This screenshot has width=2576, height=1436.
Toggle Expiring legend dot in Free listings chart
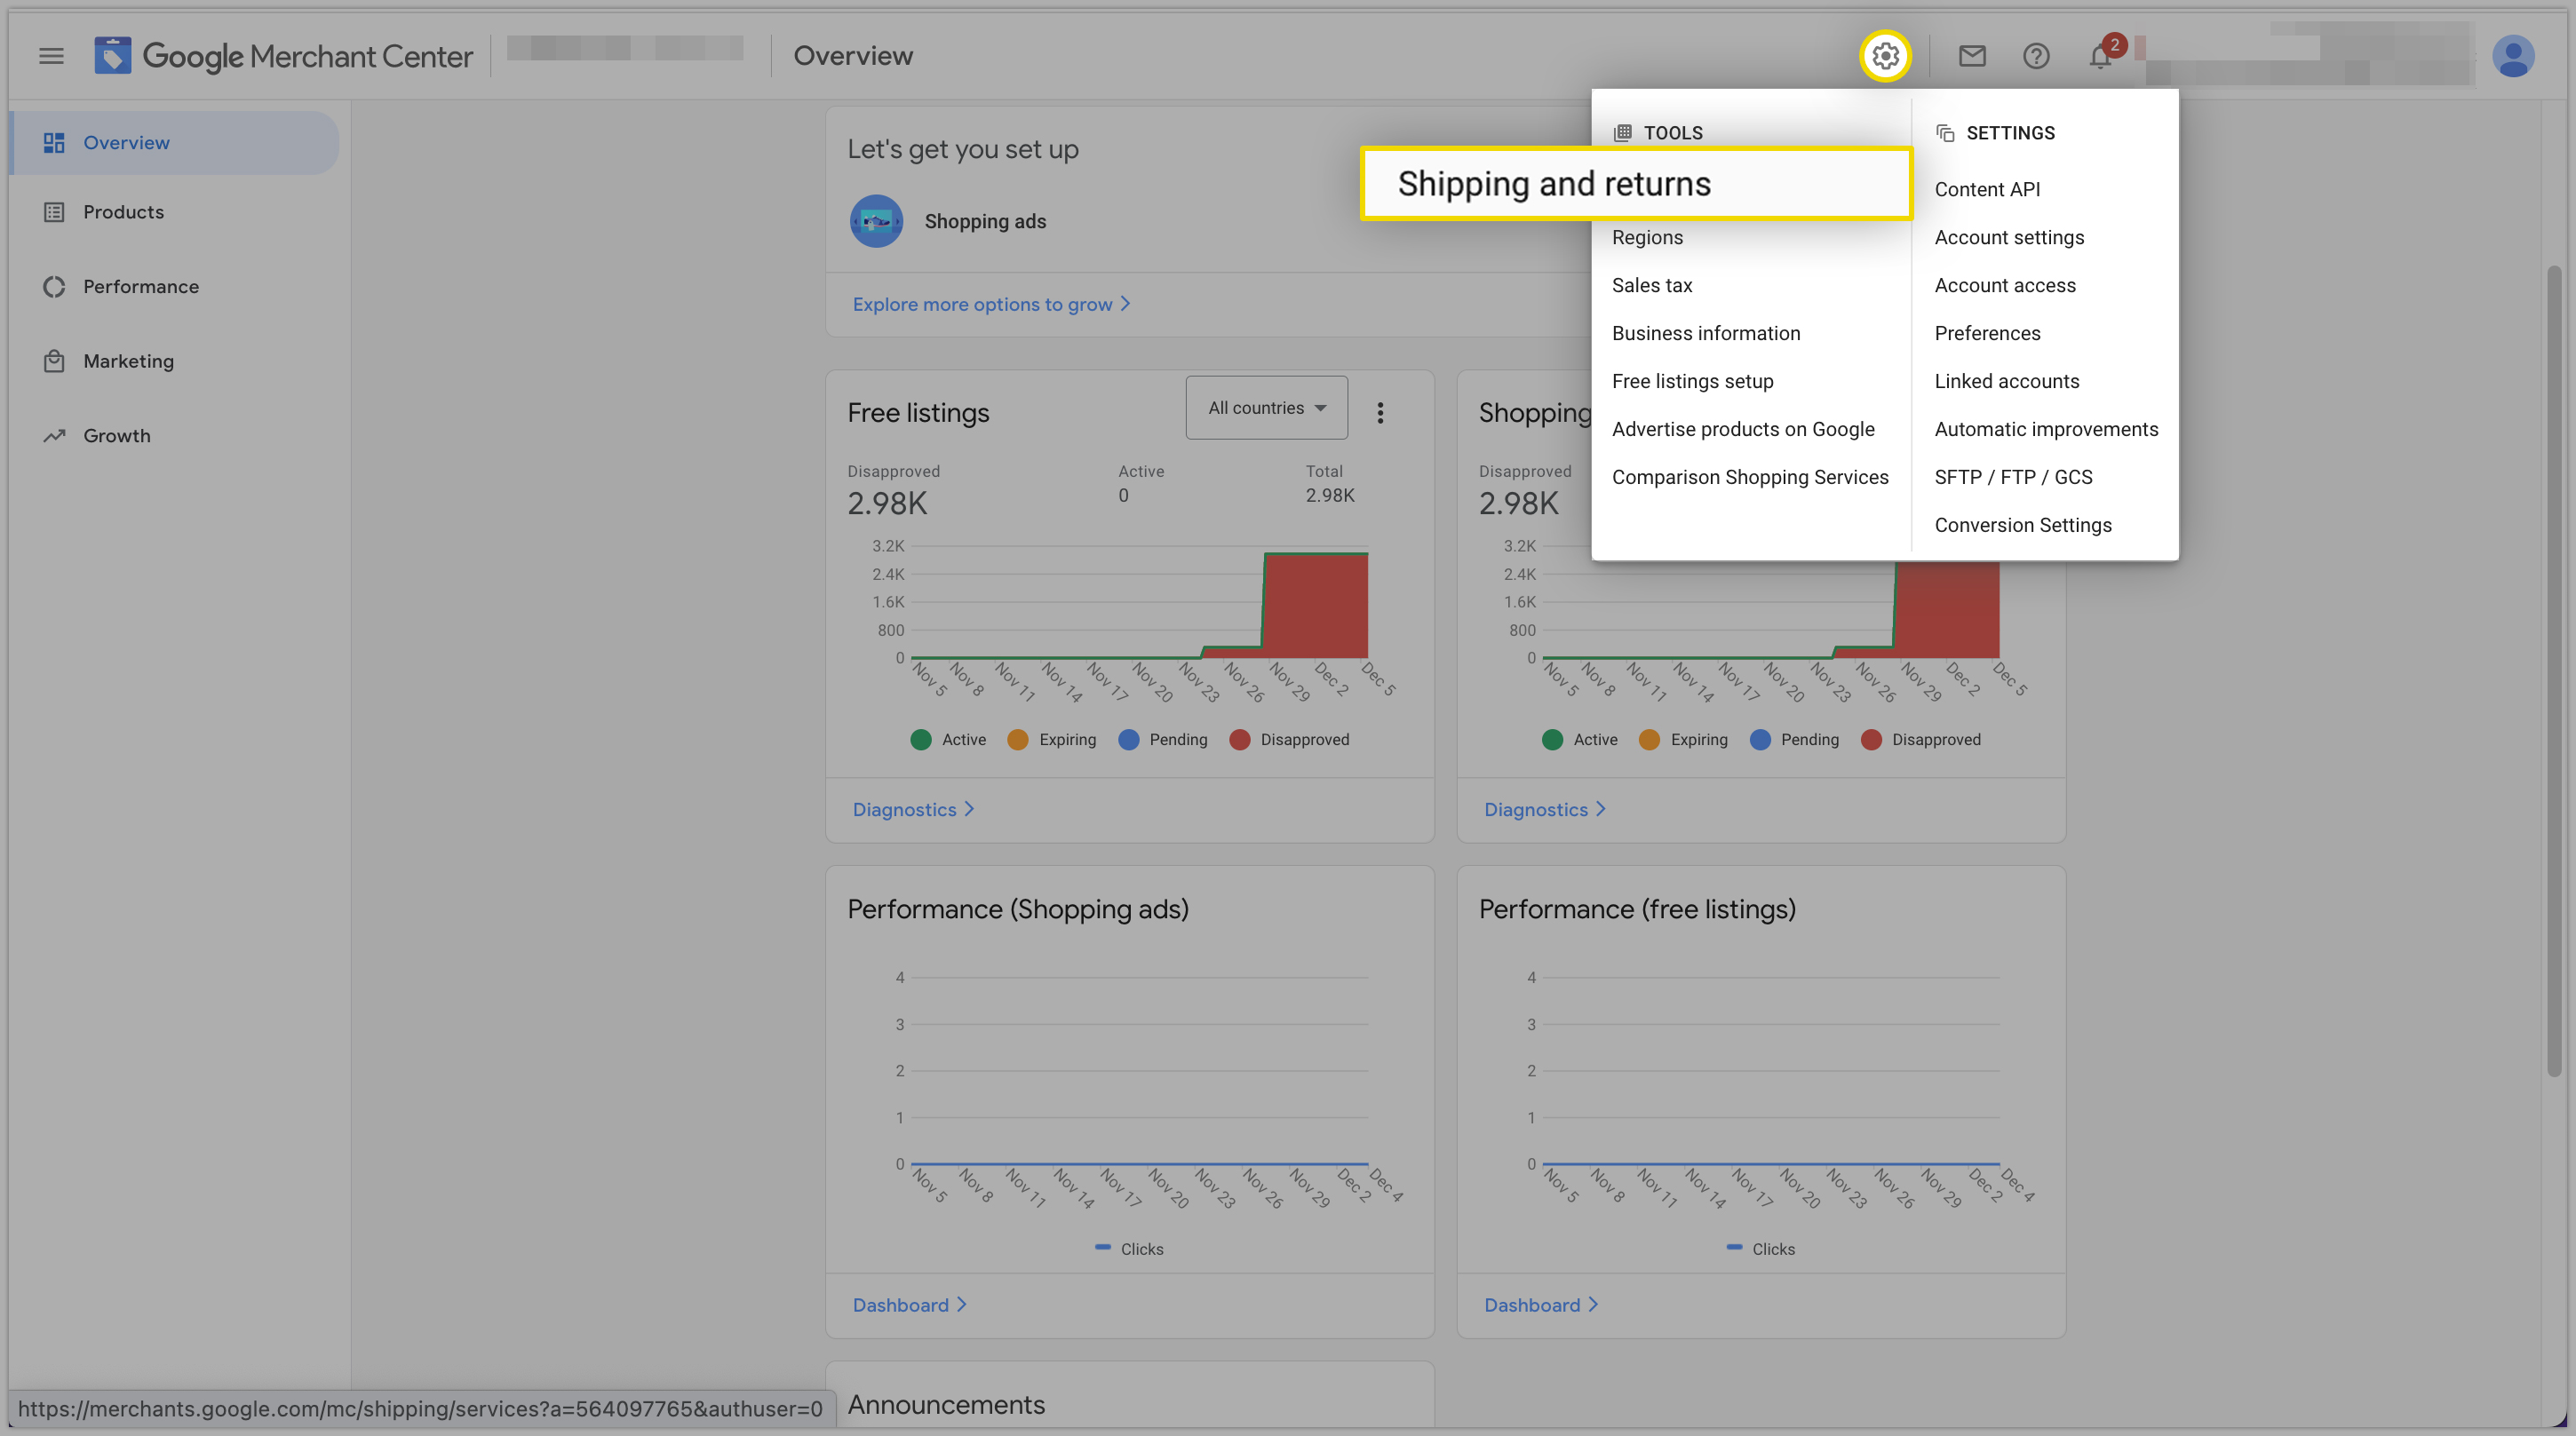pos(1017,739)
